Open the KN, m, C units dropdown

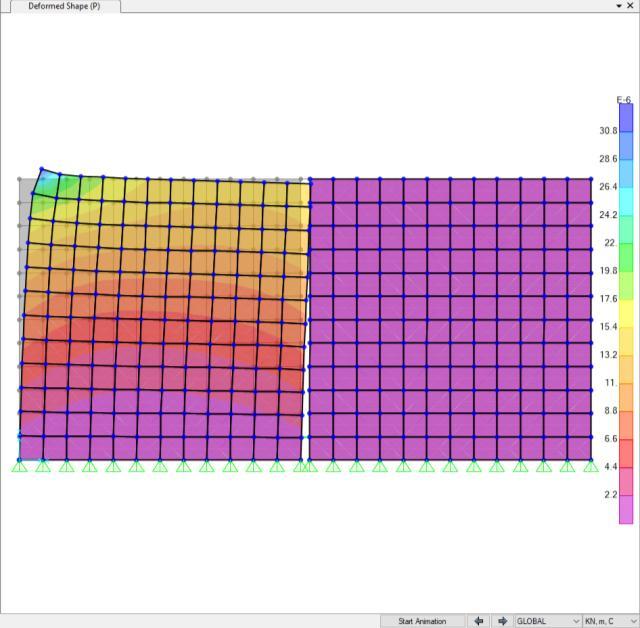click(x=611, y=621)
